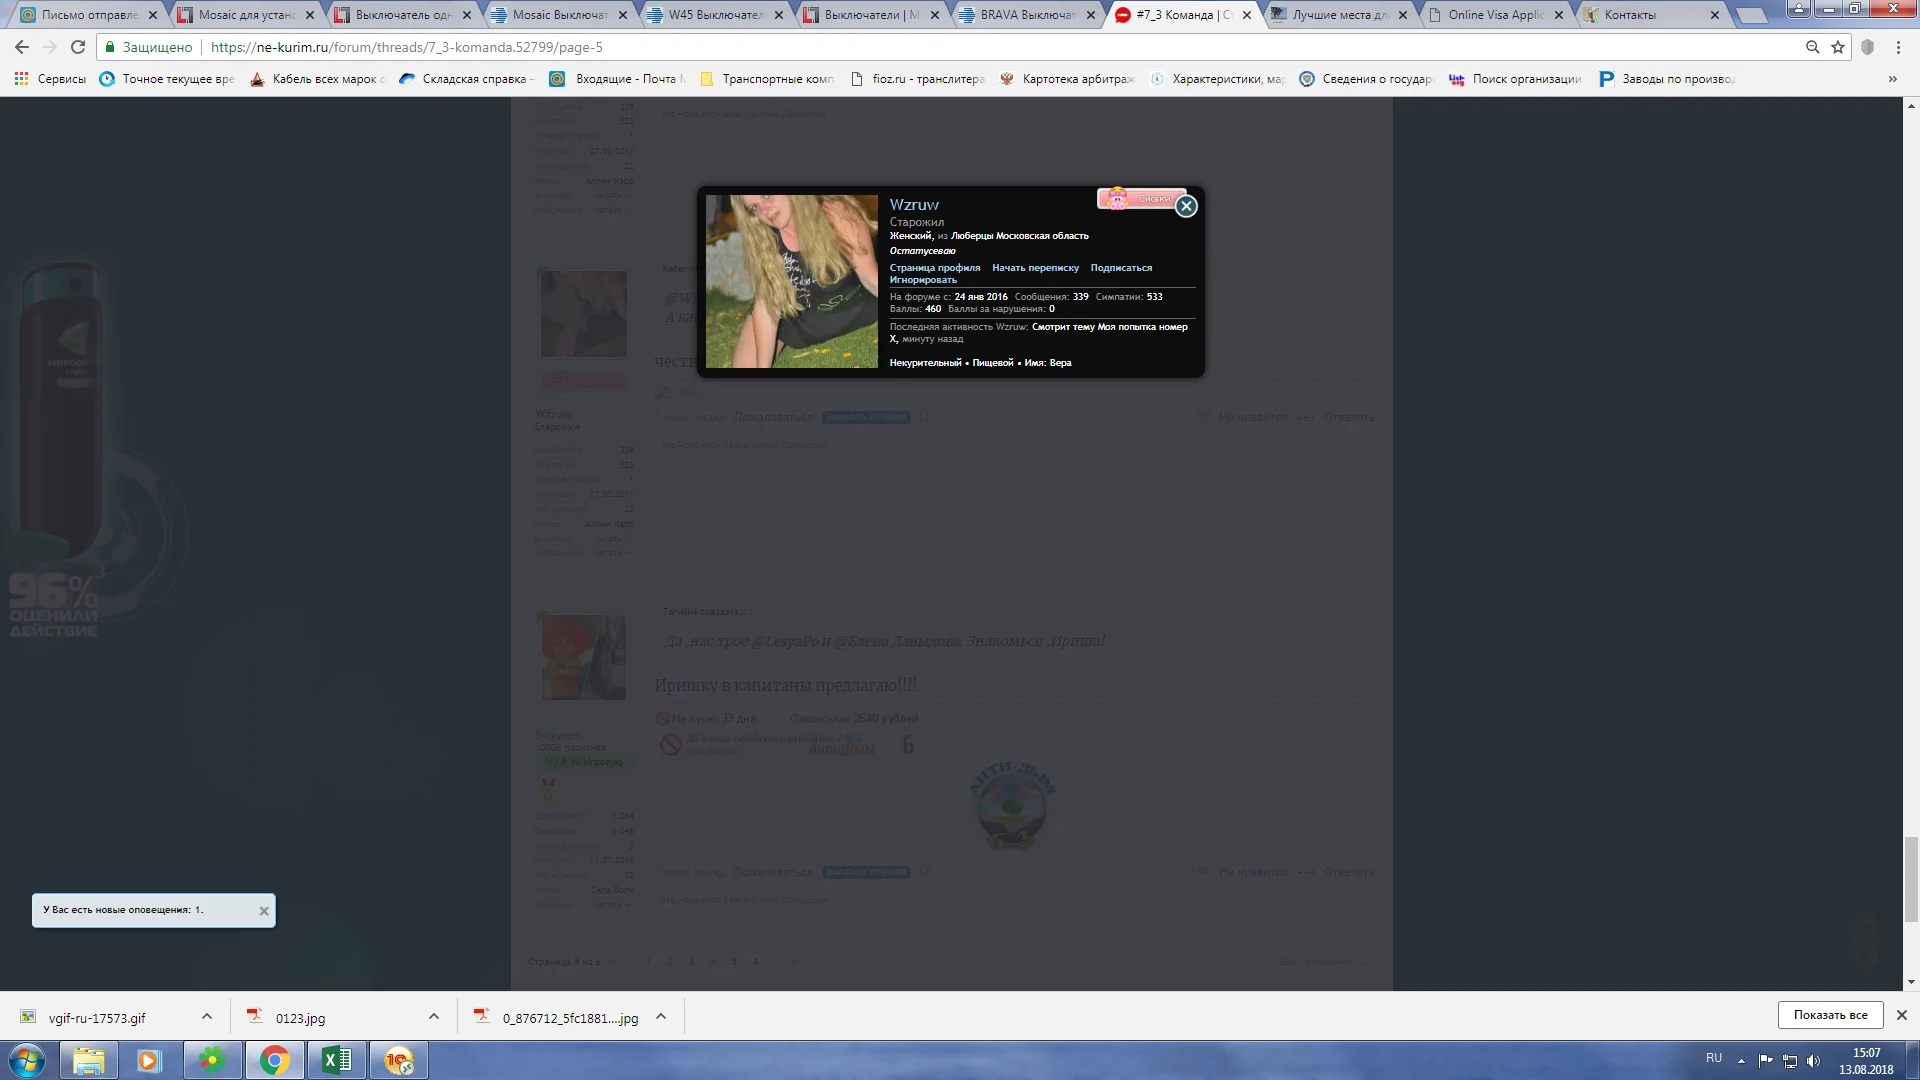Expand options for vgif-ru-17573.gif download
Viewport: 1920px width, 1080px height.
pyautogui.click(x=207, y=1016)
